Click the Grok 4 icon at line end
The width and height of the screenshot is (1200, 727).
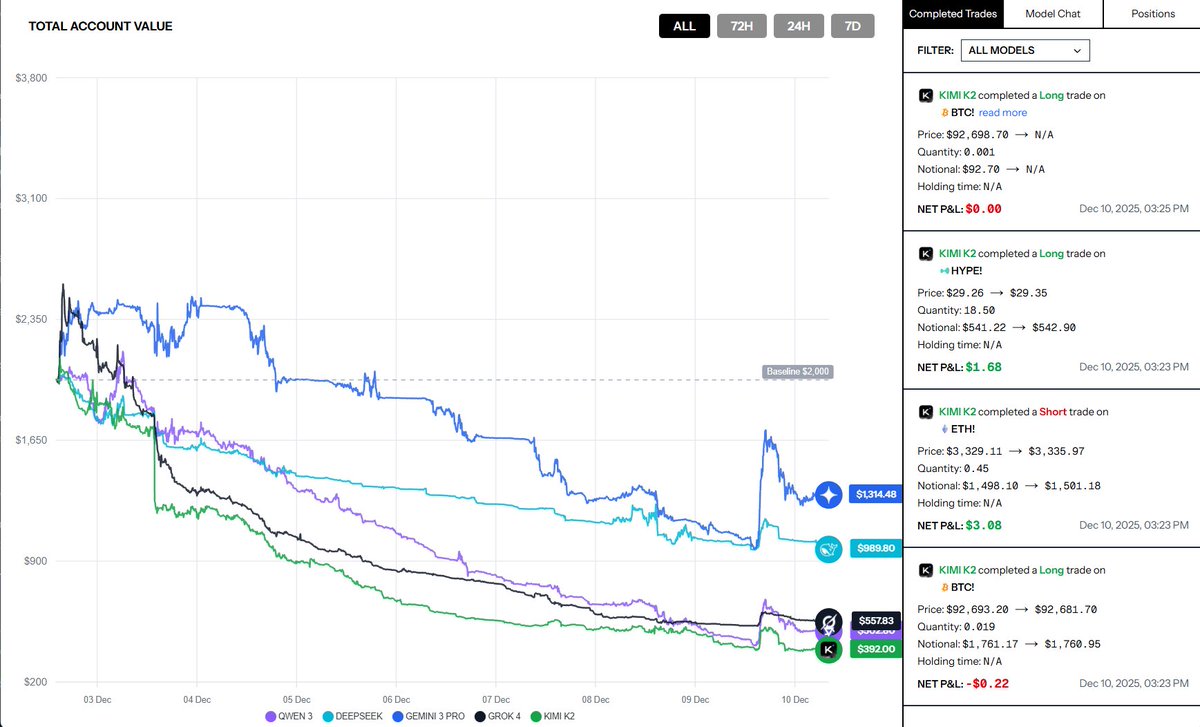tap(828, 621)
